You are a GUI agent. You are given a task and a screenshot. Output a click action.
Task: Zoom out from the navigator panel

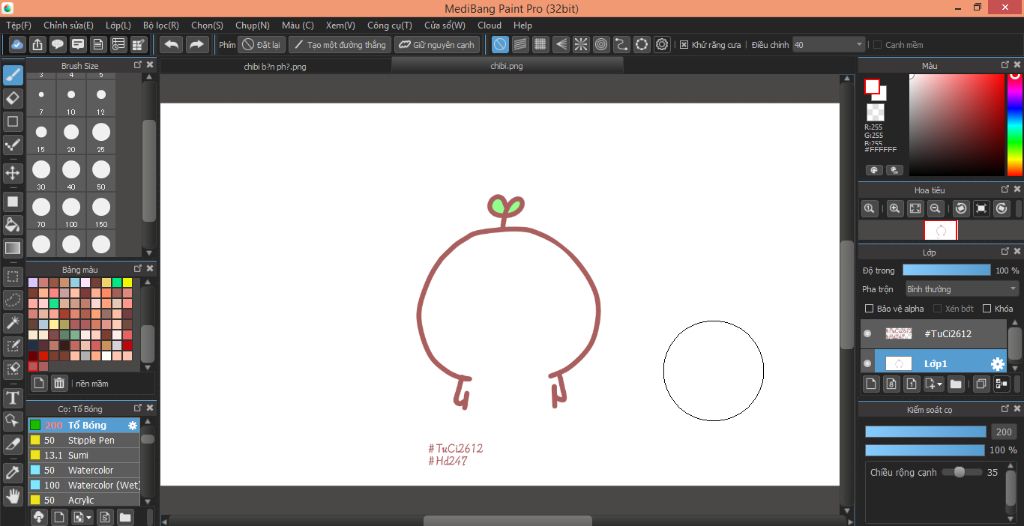(x=935, y=208)
